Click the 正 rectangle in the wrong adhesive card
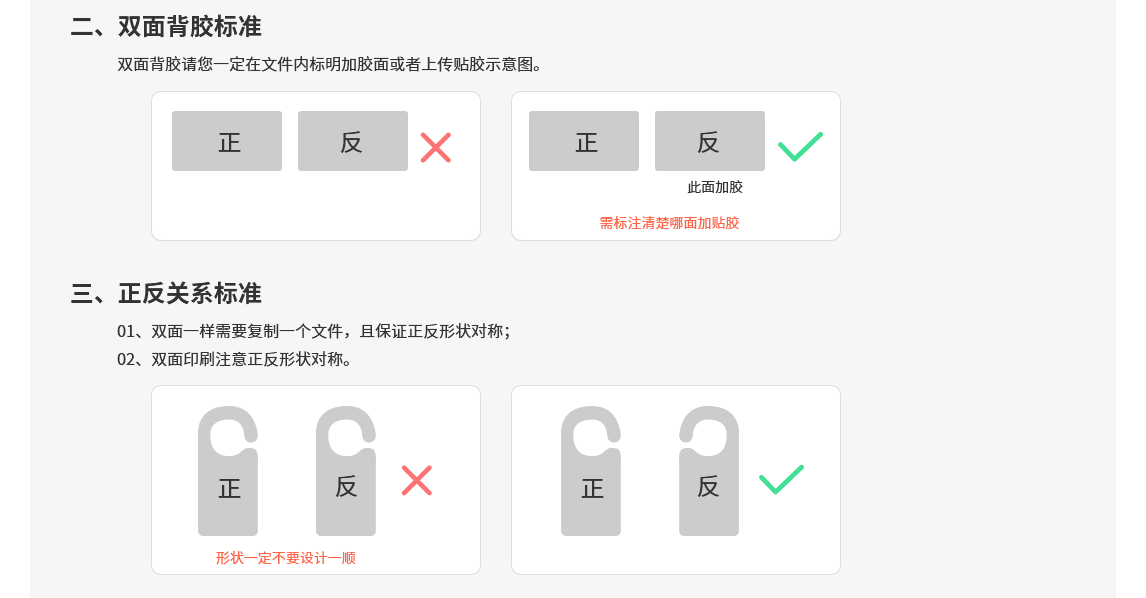Screen dimensions: 1146x598 (227, 141)
